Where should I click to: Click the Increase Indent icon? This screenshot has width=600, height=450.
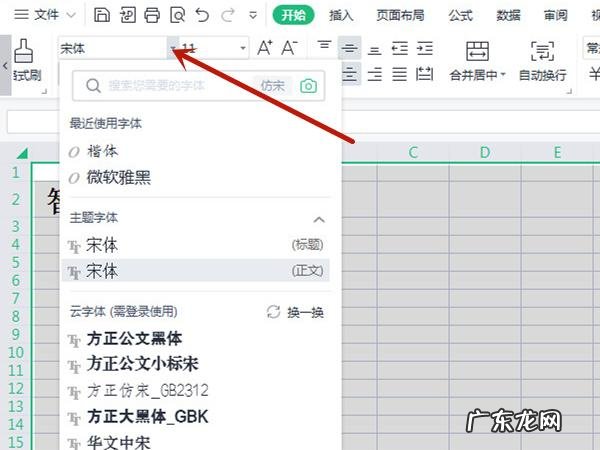coord(425,48)
